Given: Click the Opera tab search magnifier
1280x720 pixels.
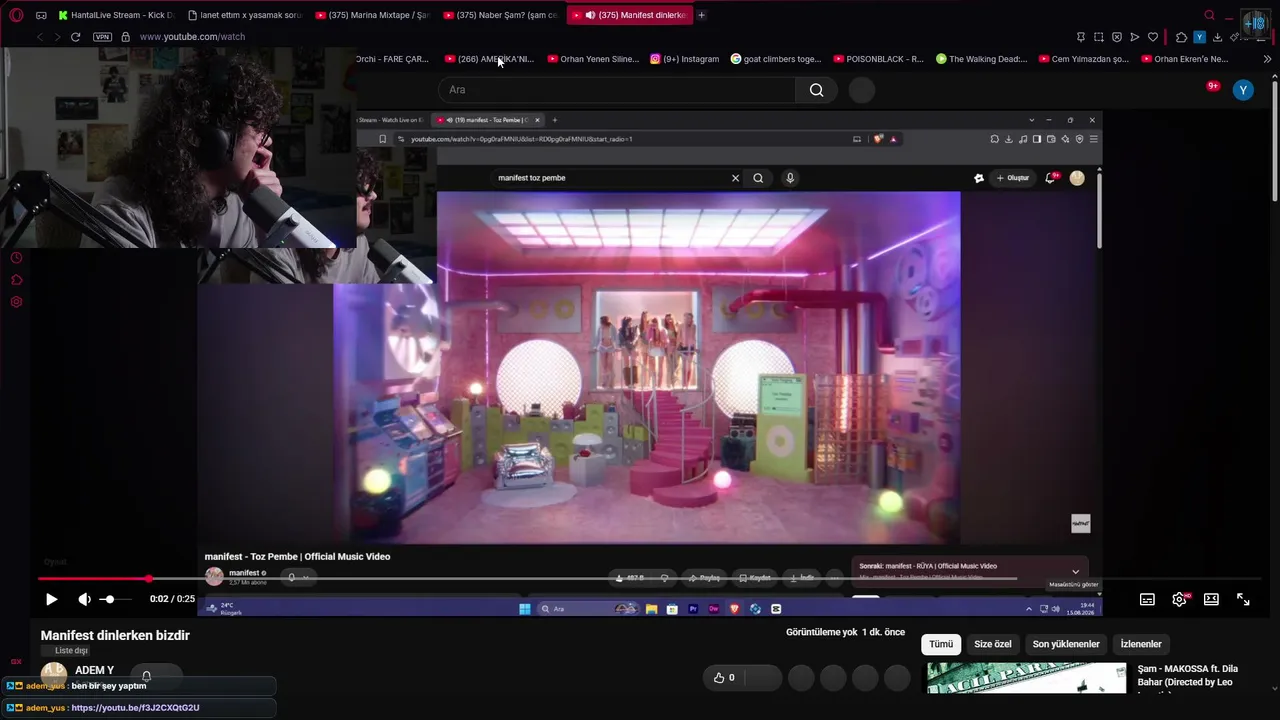Looking at the screenshot, I should tap(1209, 15).
